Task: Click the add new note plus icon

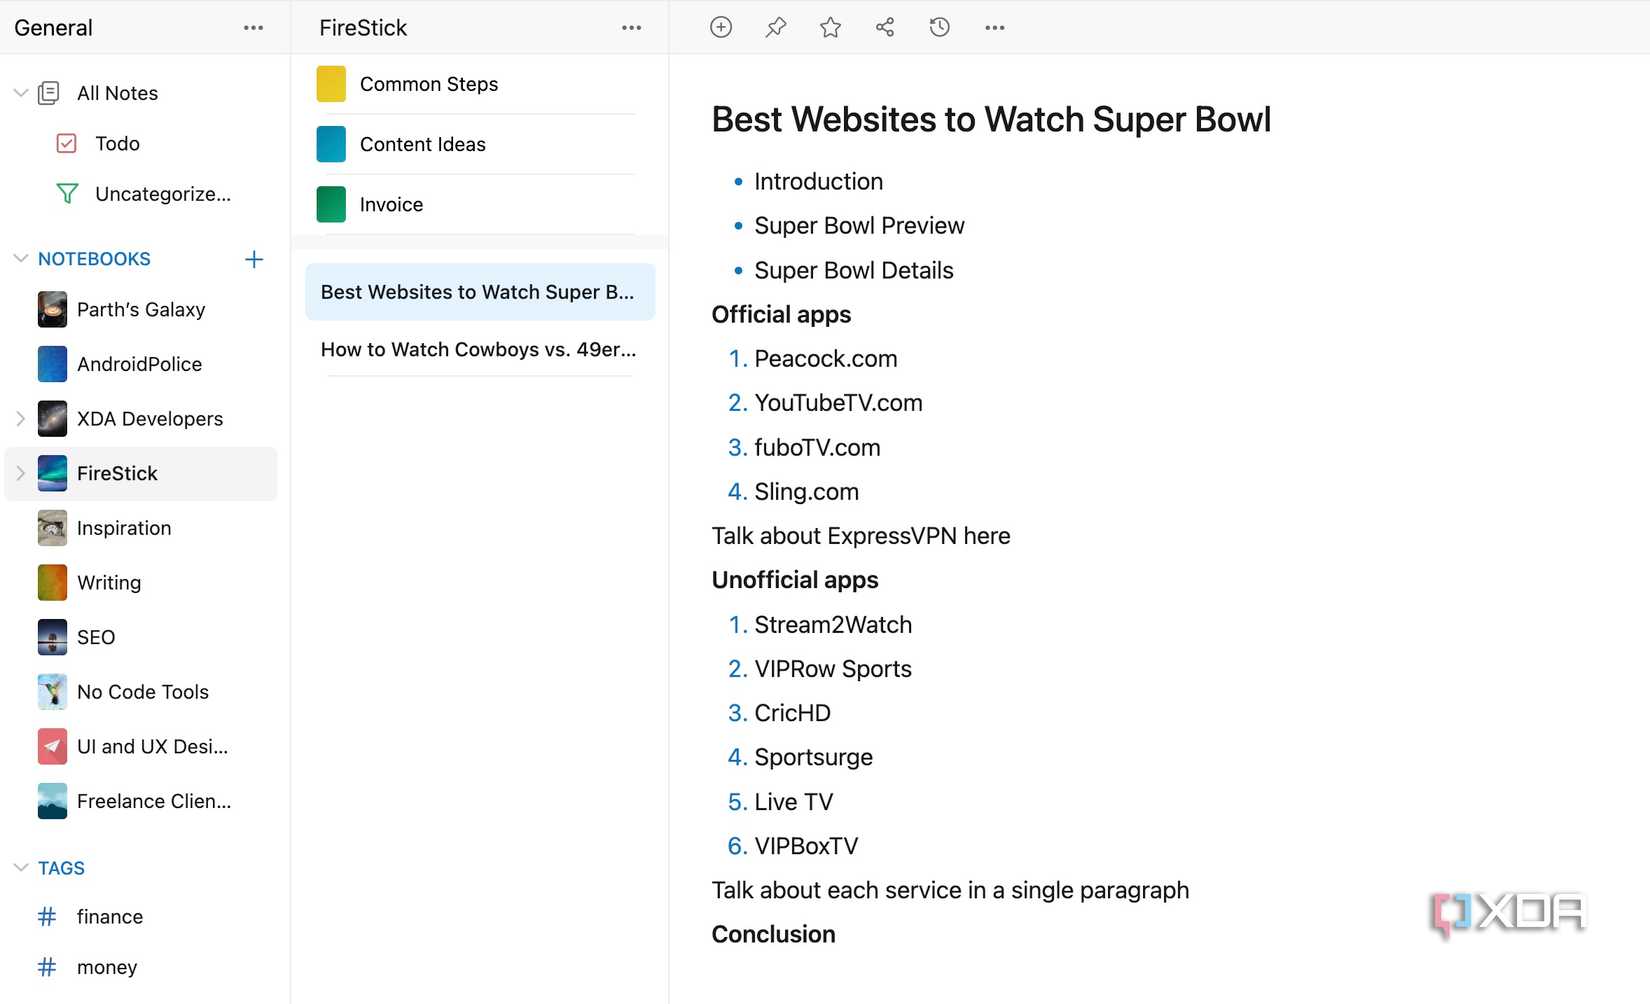Action: coord(721,28)
